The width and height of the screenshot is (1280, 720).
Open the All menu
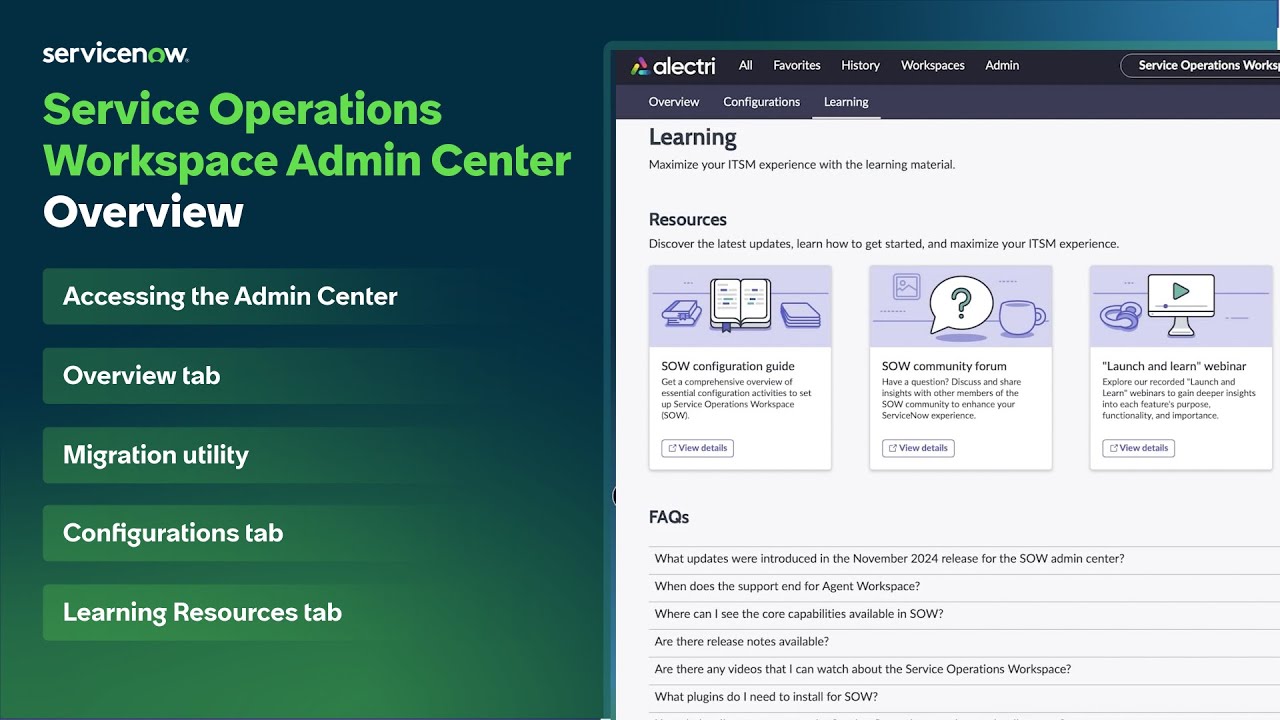click(745, 65)
